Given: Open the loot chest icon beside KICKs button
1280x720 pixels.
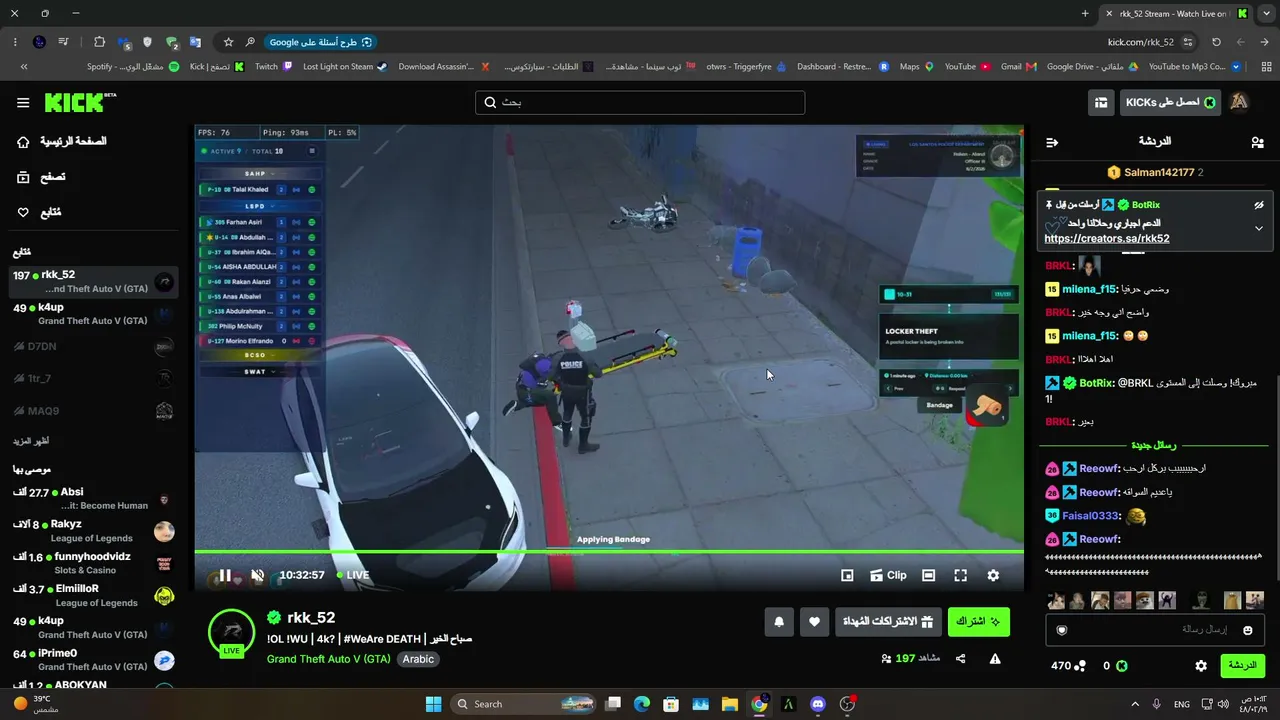Looking at the screenshot, I should pos(1101,102).
